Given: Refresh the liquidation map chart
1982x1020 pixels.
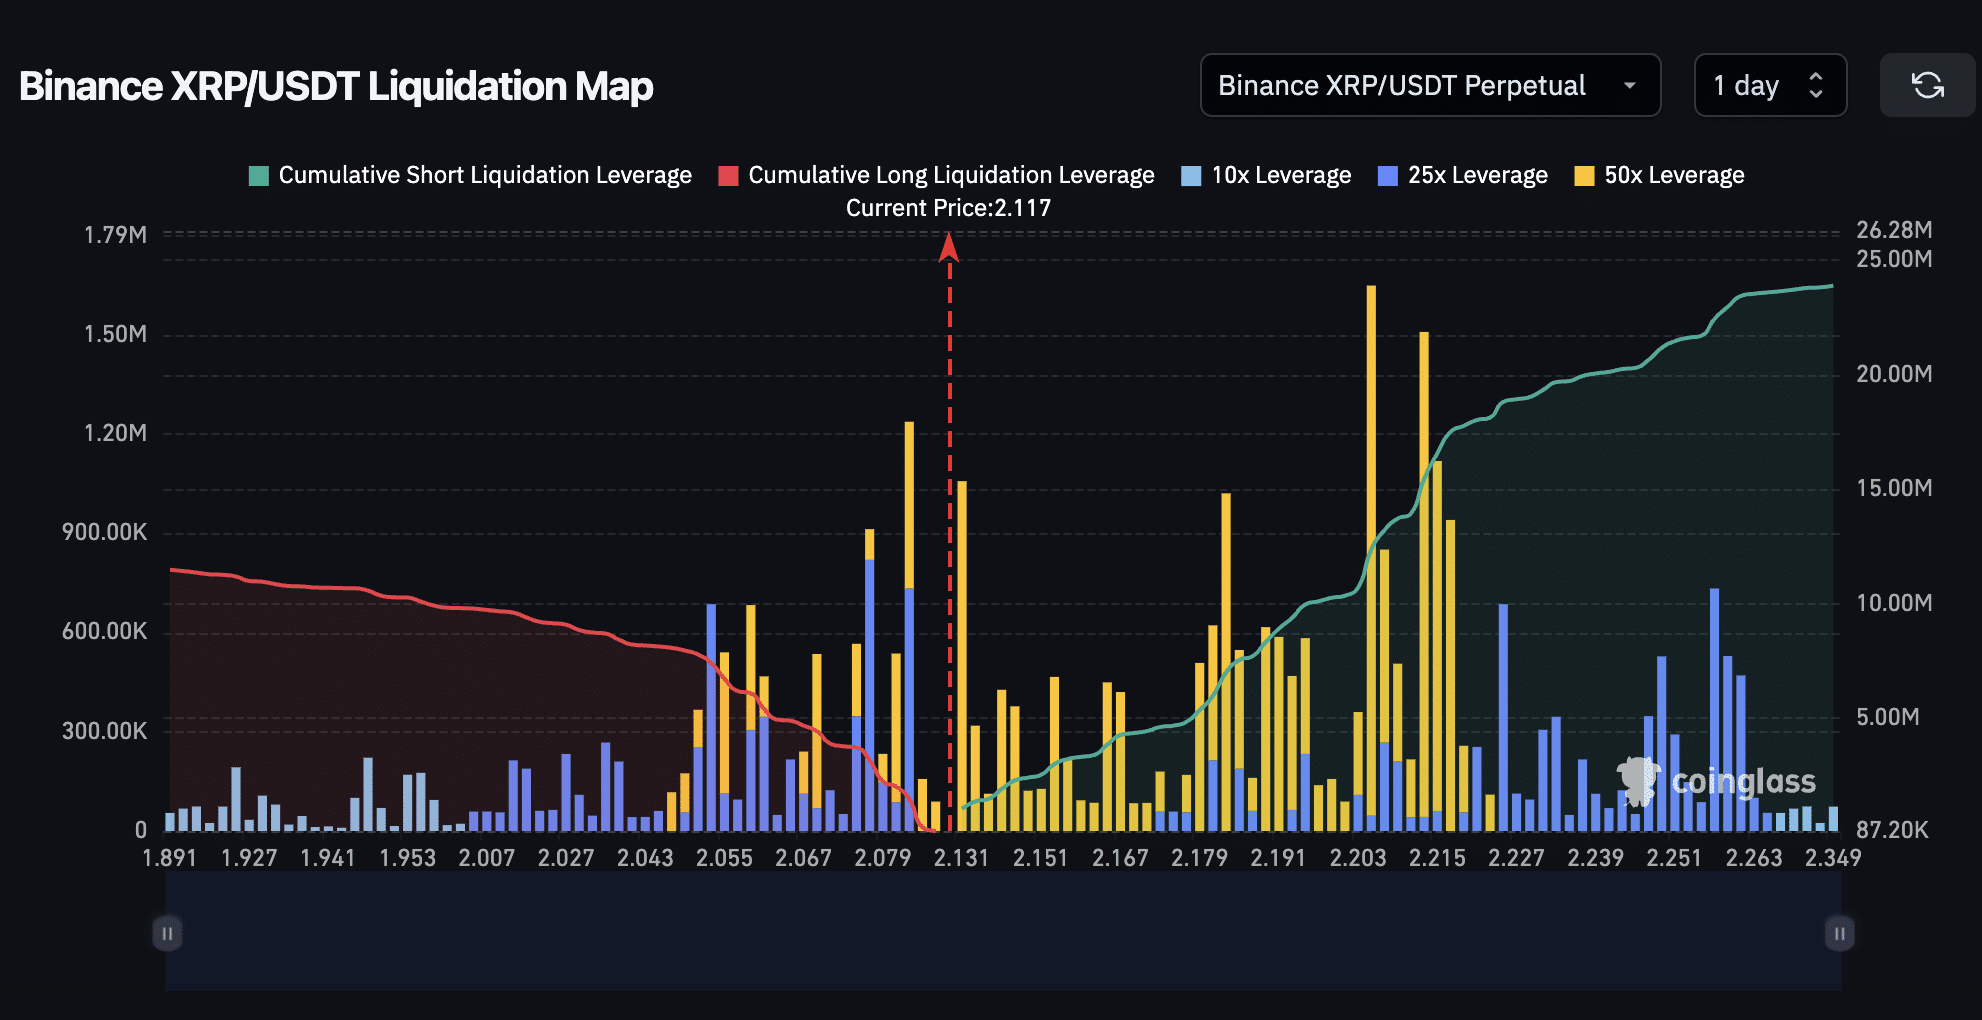Looking at the screenshot, I should coord(1927,85).
